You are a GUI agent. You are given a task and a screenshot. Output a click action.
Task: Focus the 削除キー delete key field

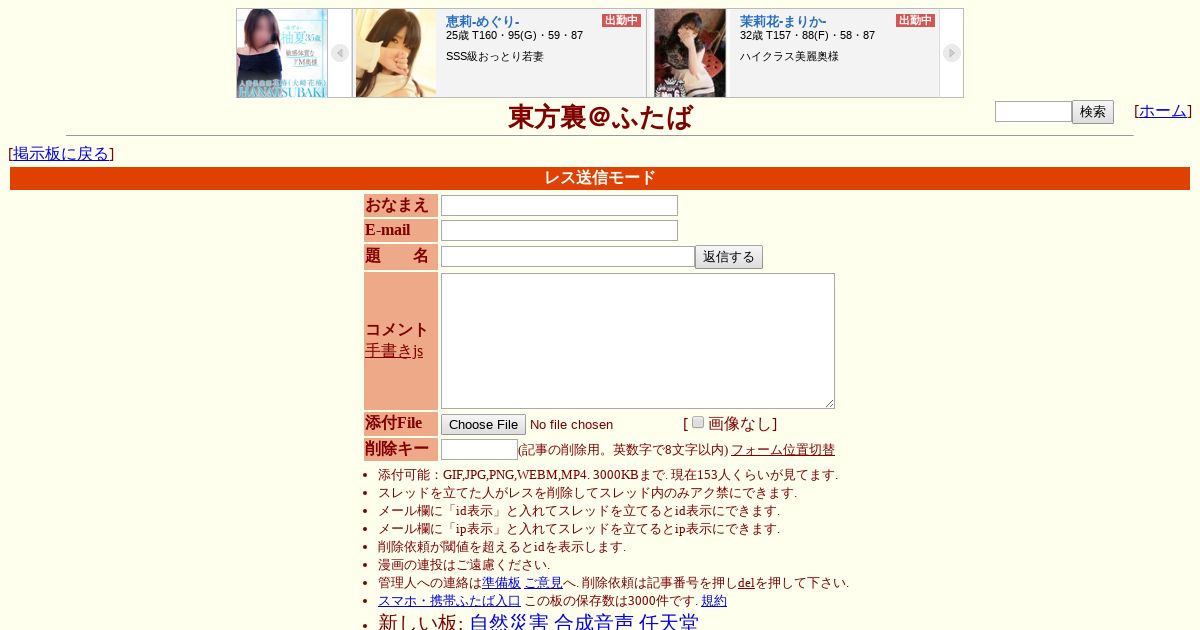479,450
